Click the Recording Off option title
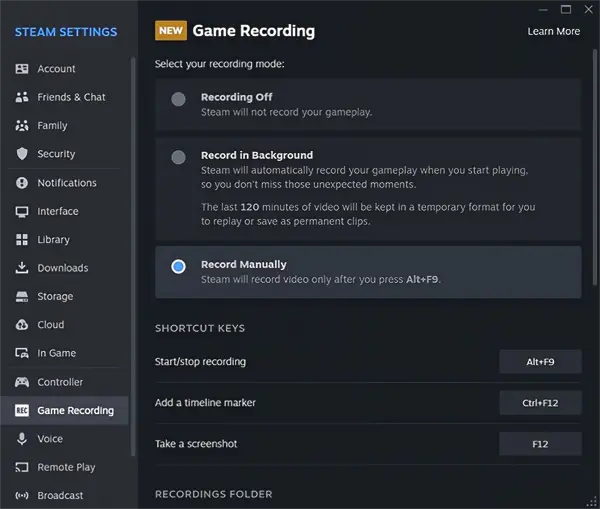Screen dimensions: 600x509 coord(236,97)
